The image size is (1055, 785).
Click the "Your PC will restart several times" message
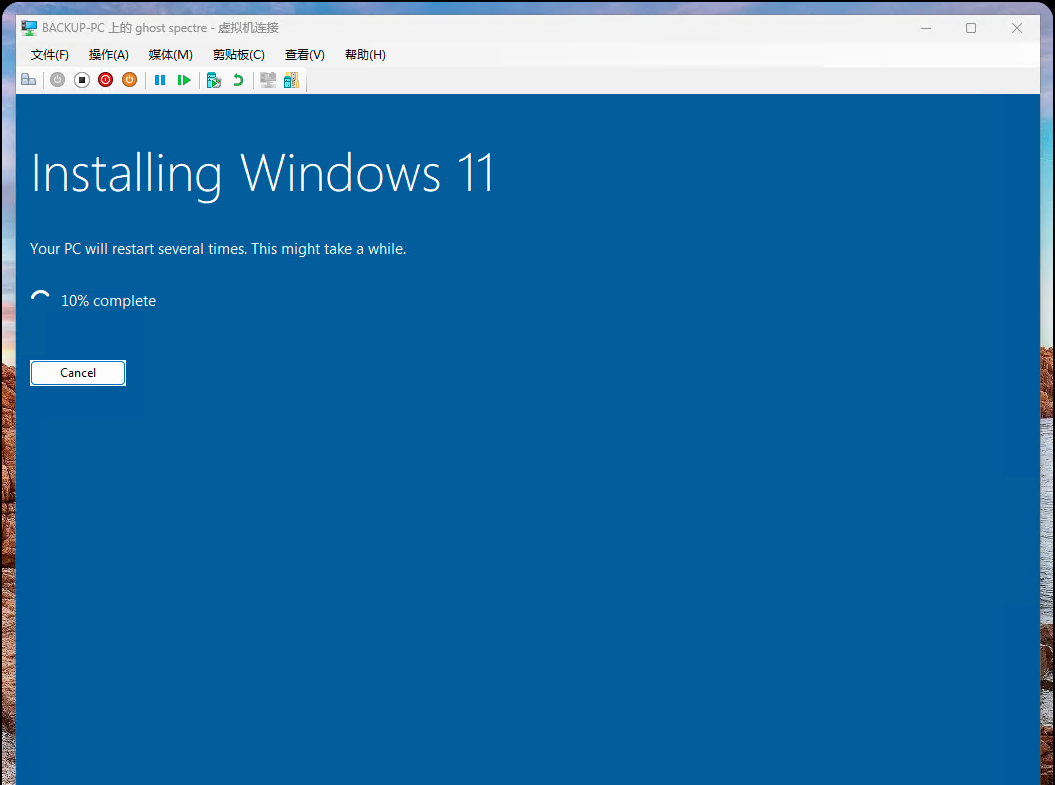coord(218,249)
